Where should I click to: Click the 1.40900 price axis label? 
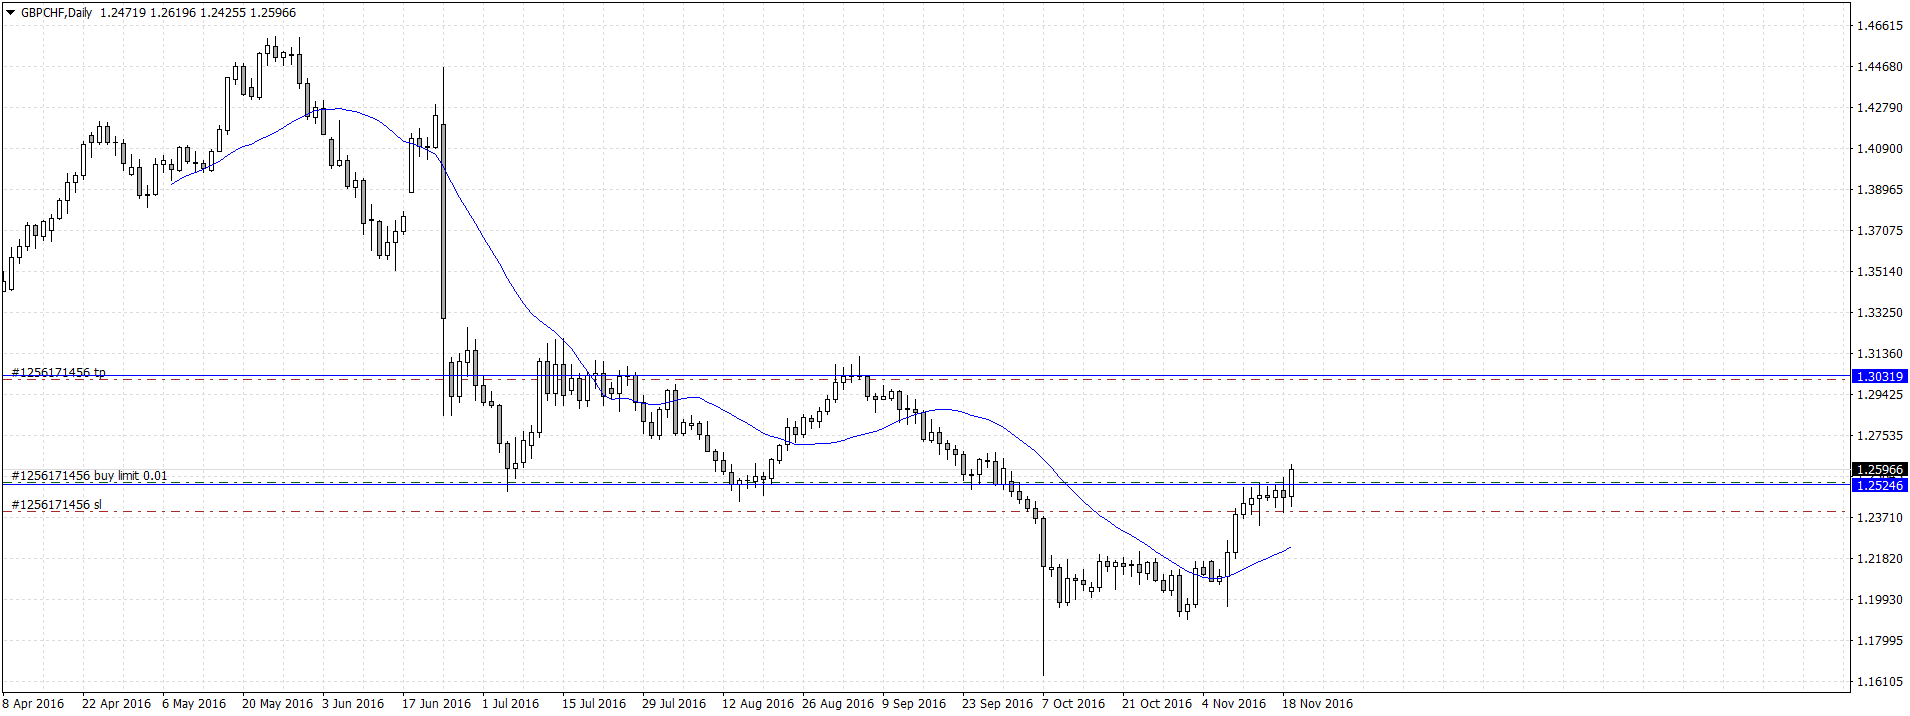[1880, 149]
